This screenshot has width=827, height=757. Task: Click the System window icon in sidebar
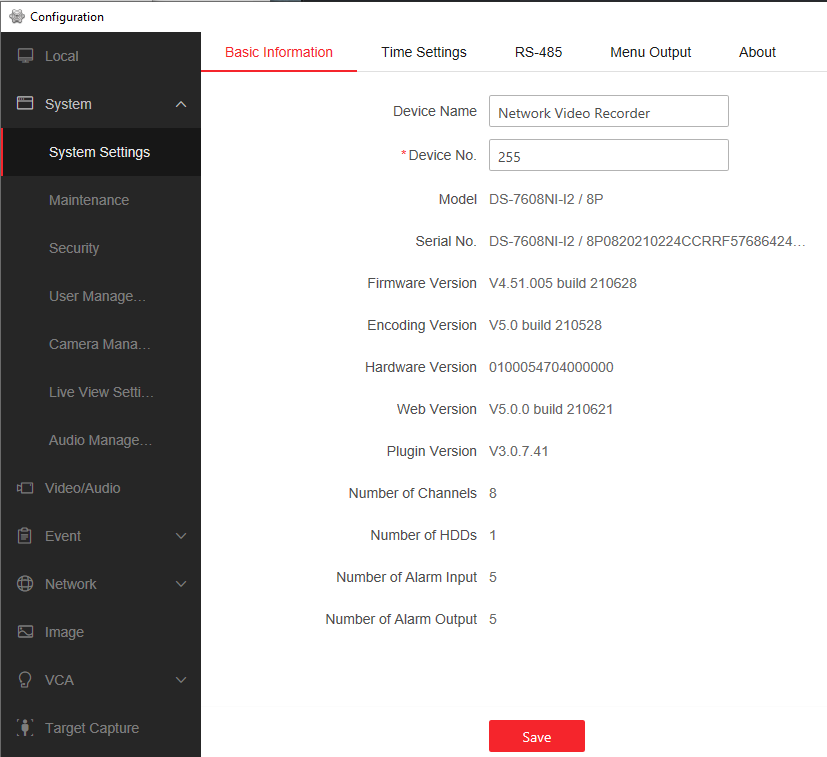(26, 104)
